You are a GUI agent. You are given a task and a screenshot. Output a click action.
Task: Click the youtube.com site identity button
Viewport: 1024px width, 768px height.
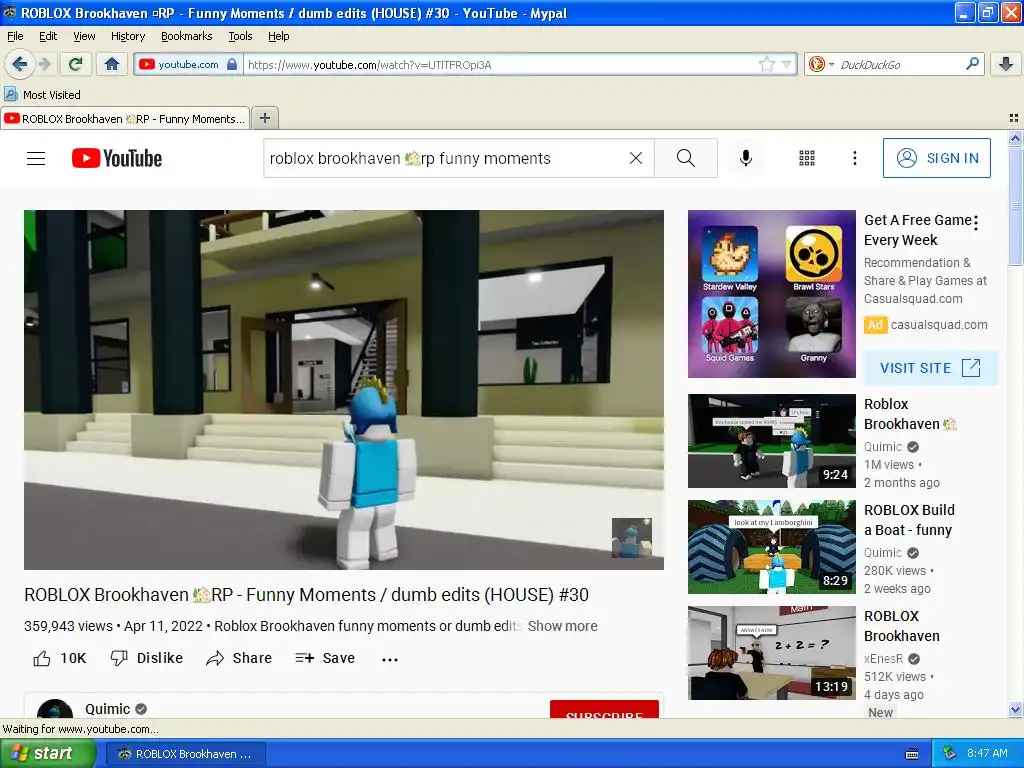pyautogui.click(x=188, y=64)
